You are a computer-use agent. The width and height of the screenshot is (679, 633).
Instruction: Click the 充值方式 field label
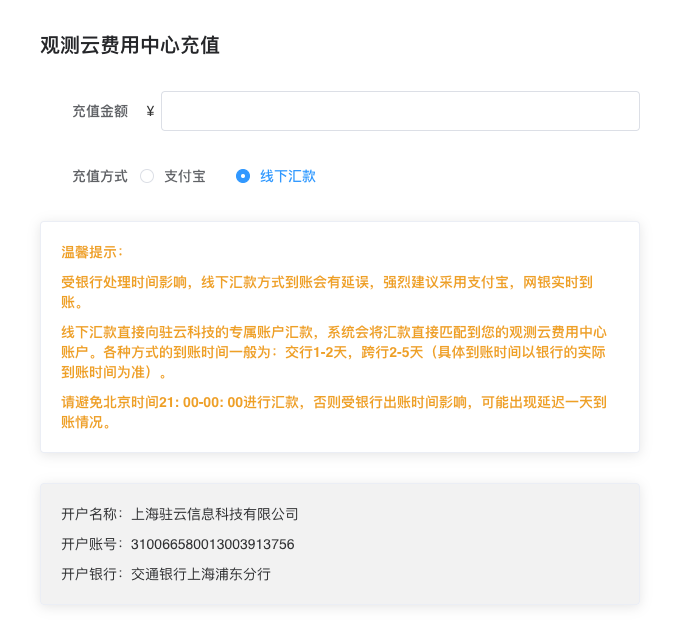(100, 176)
